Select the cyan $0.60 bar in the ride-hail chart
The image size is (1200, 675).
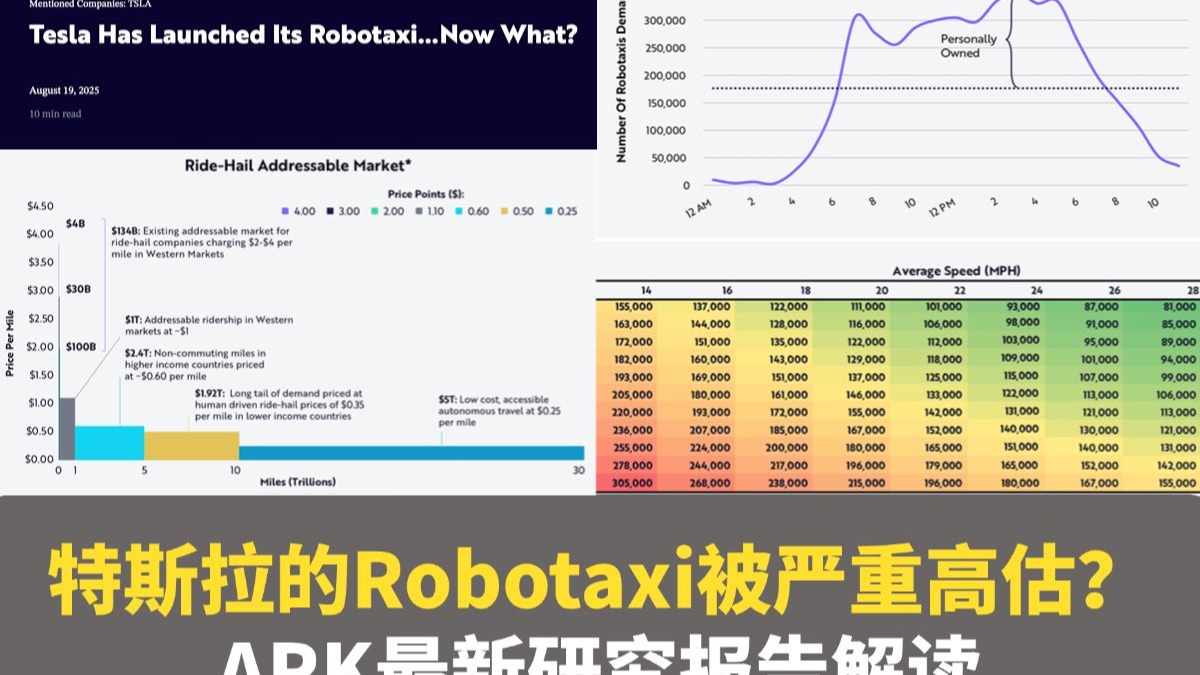coord(110,442)
